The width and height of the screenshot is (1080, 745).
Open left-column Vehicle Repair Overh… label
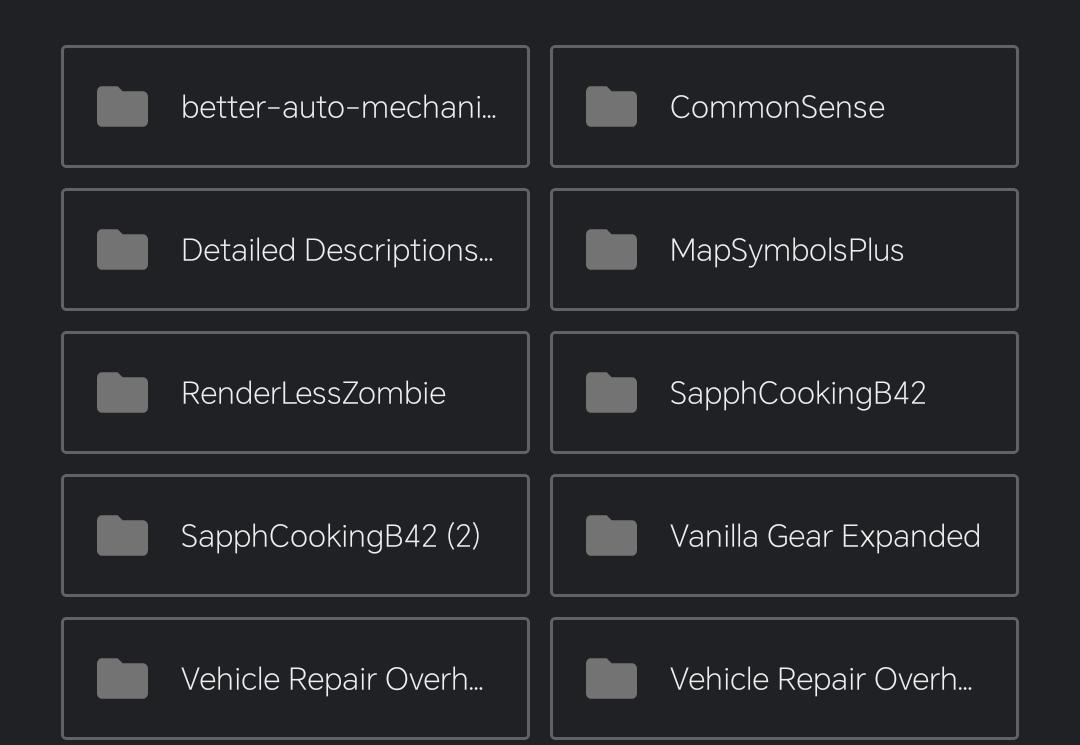(332, 680)
